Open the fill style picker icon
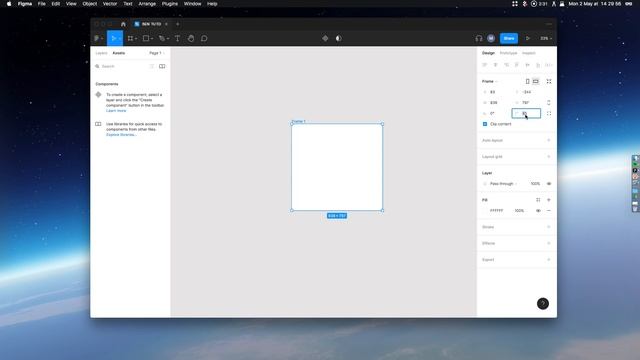The width and height of the screenshot is (640, 360). (538, 200)
